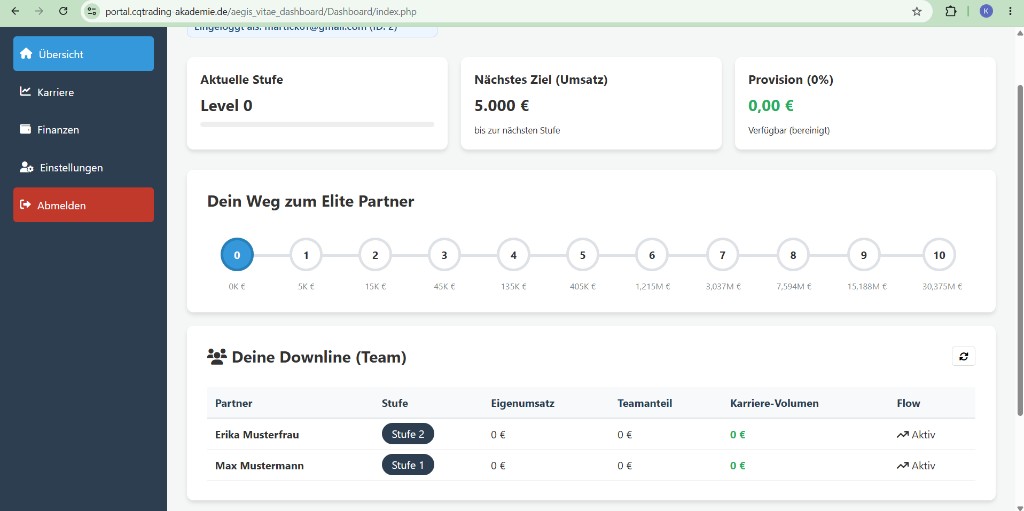Click the 405K € label under level 5
This screenshot has width=1024, height=511.
[x=583, y=286]
